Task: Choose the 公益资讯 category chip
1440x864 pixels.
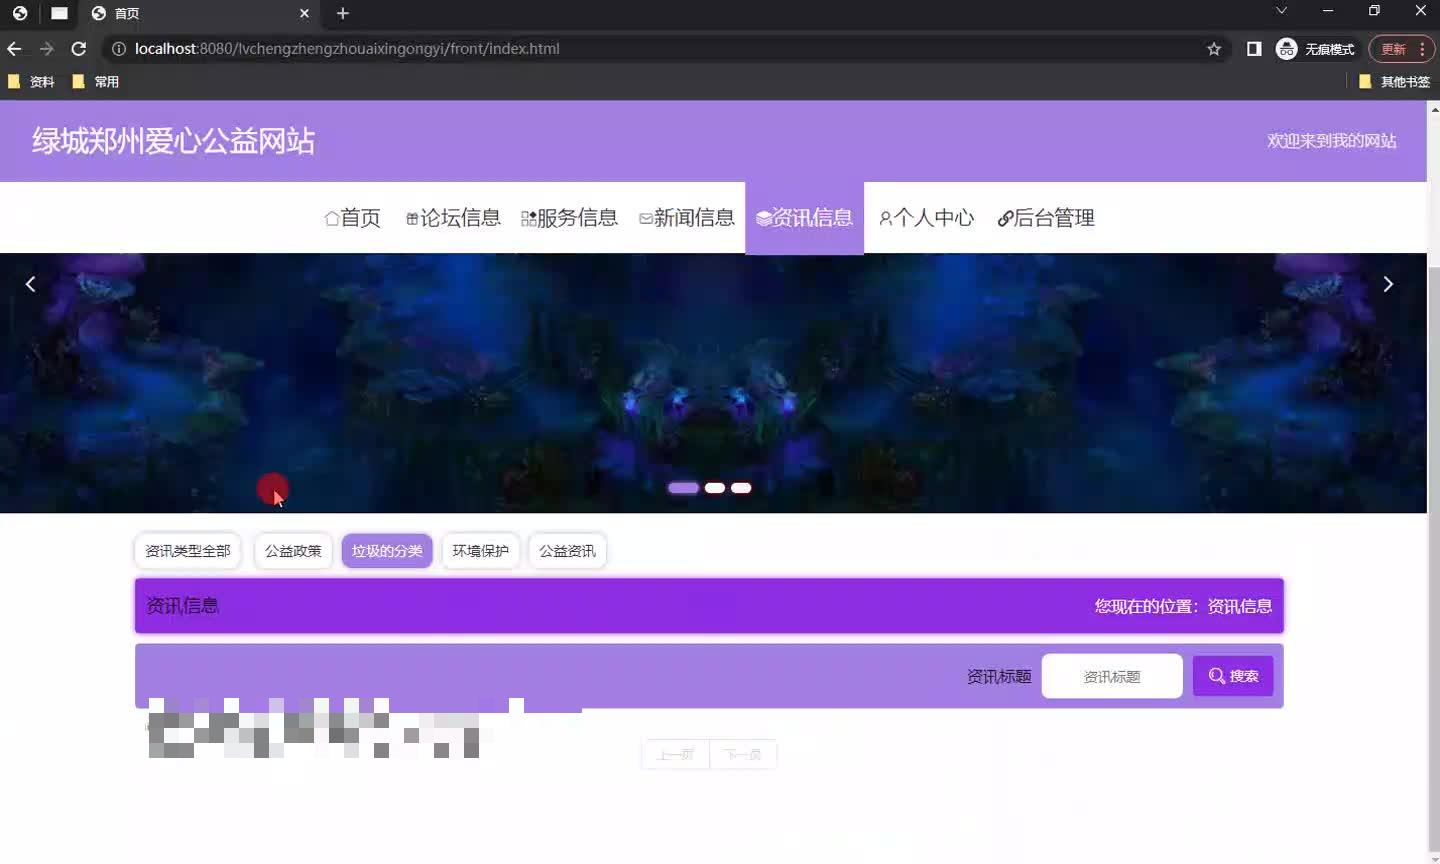Action: (x=567, y=551)
